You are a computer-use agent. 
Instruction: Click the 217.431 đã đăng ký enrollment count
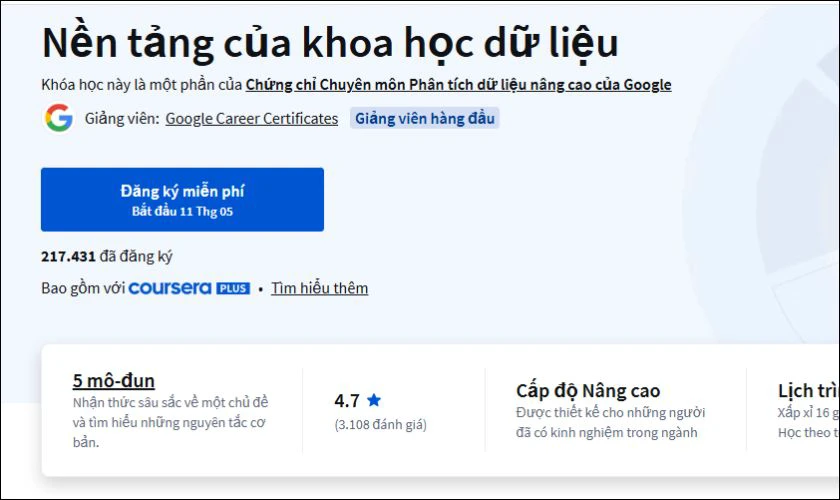[107, 256]
